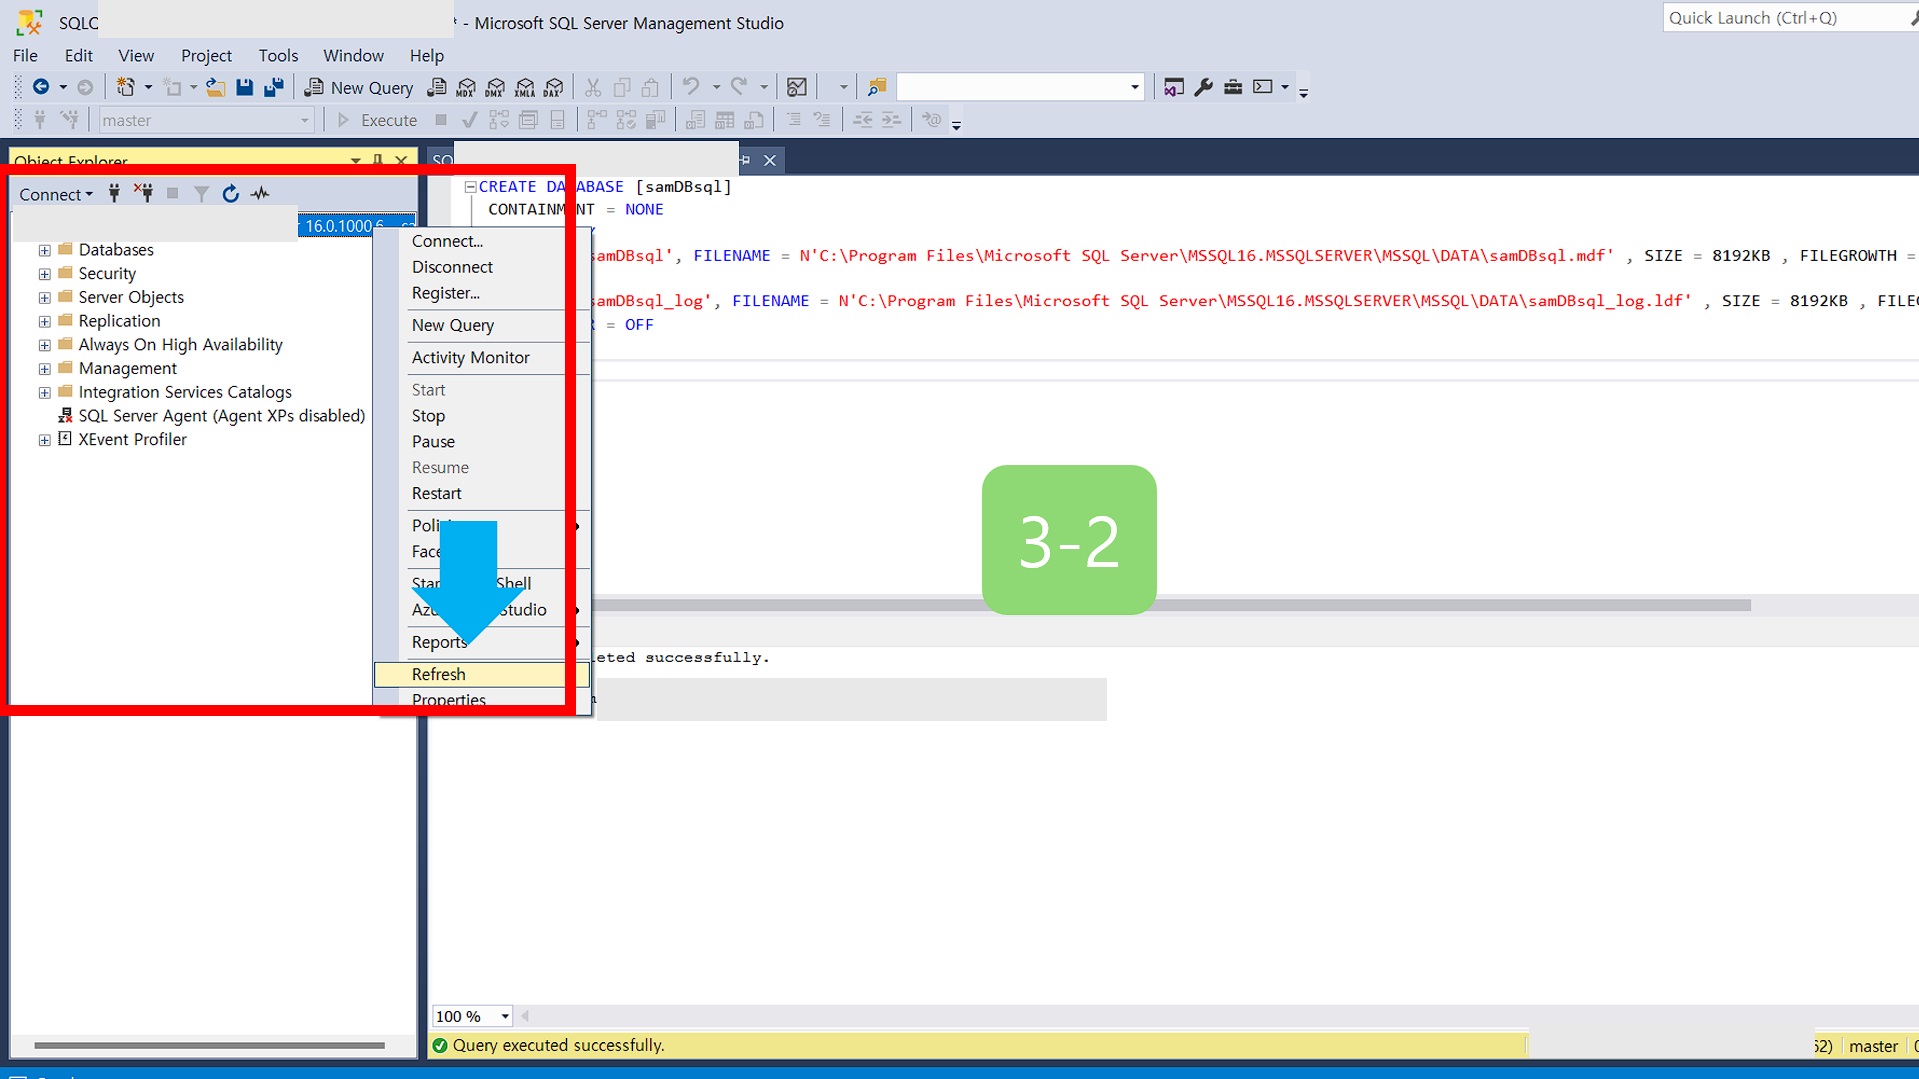Image resolution: width=1919 pixels, height=1079 pixels.
Task: Click the Save All icon
Action: coord(273,87)
